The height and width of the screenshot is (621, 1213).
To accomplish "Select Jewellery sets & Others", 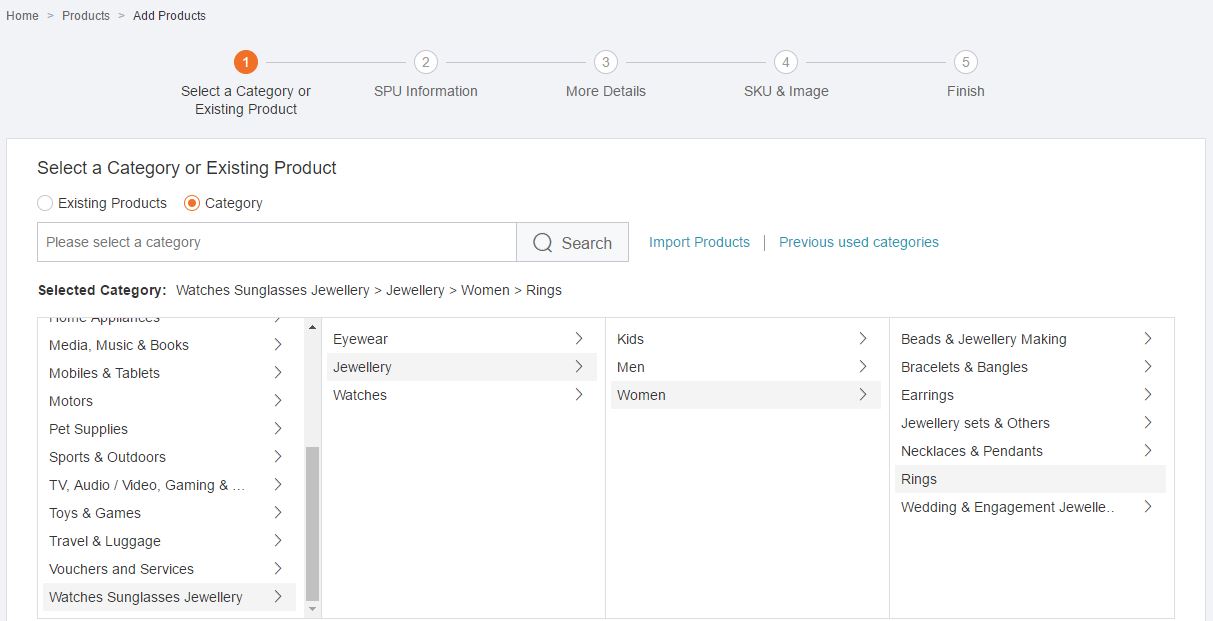I will tap(1030, 423).
